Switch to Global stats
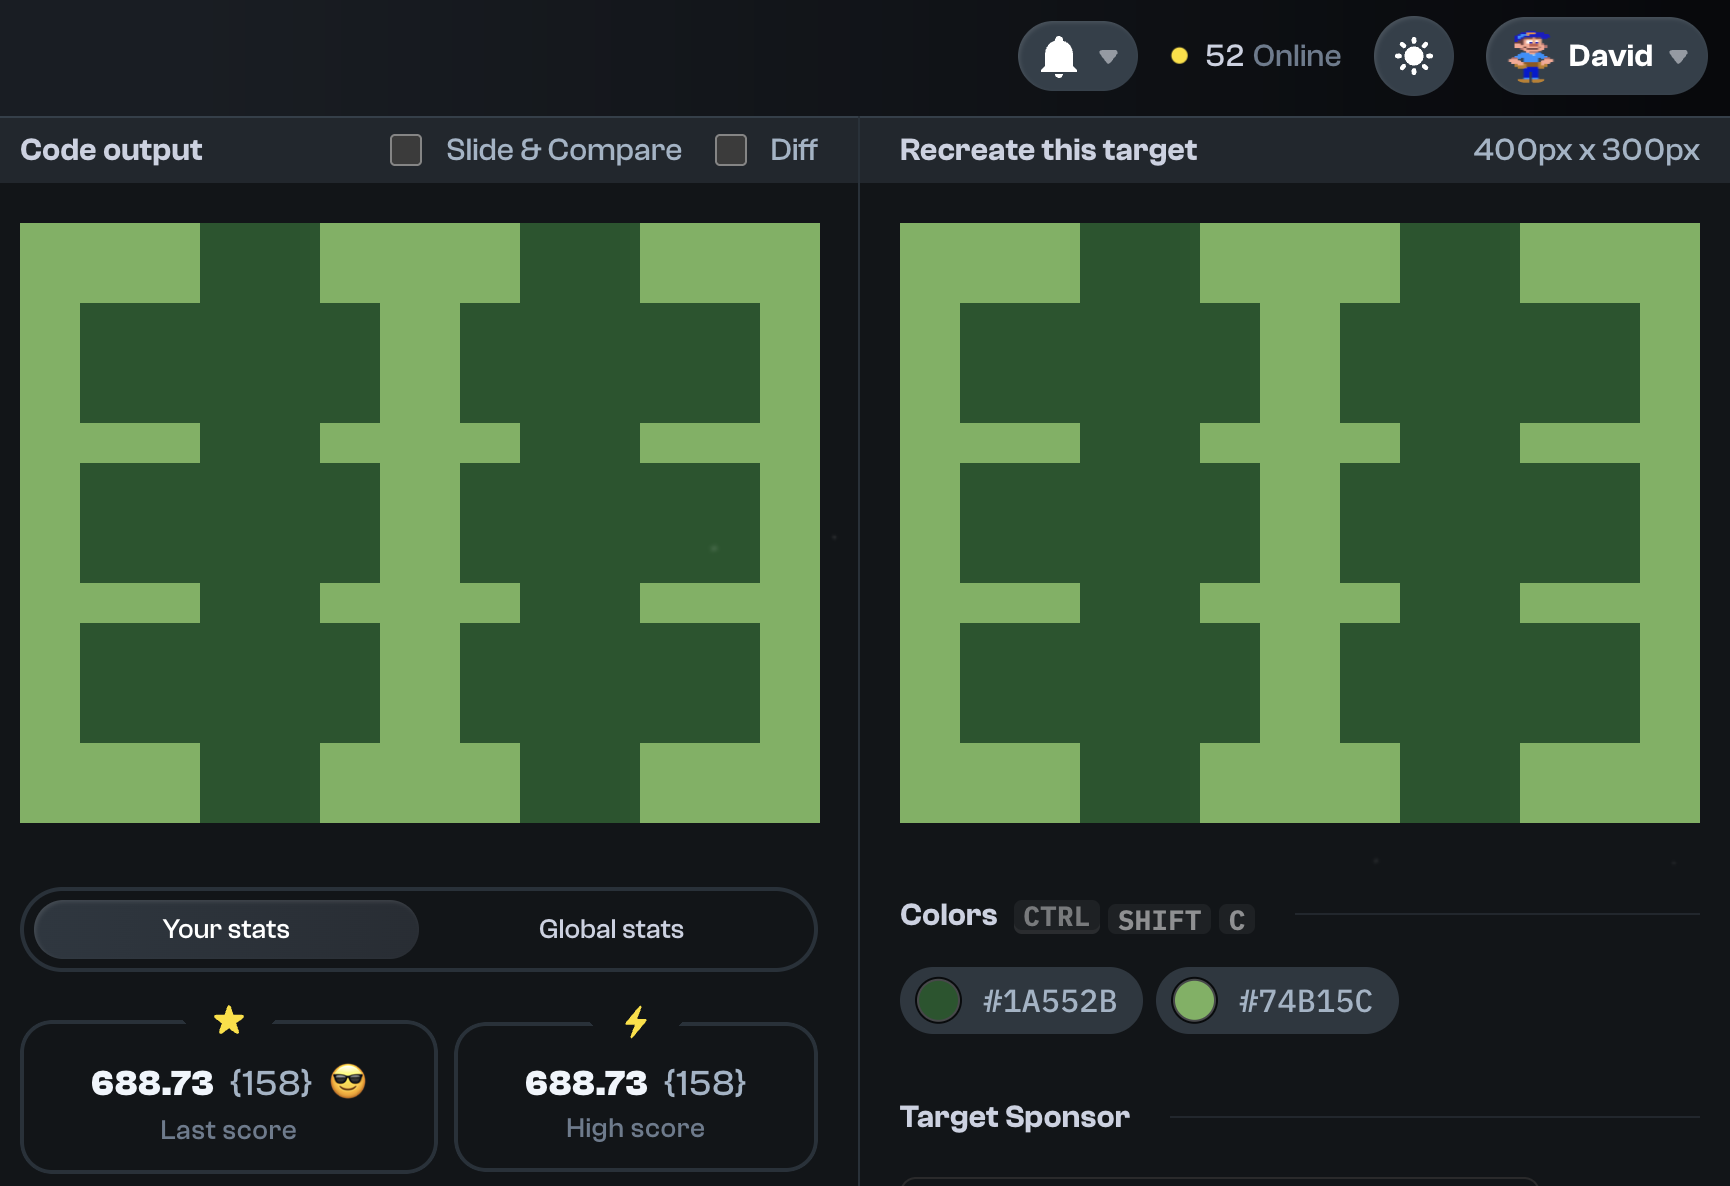Image resolution: width=1730 pixels, height=1186 pixels. tap(611, 929)
